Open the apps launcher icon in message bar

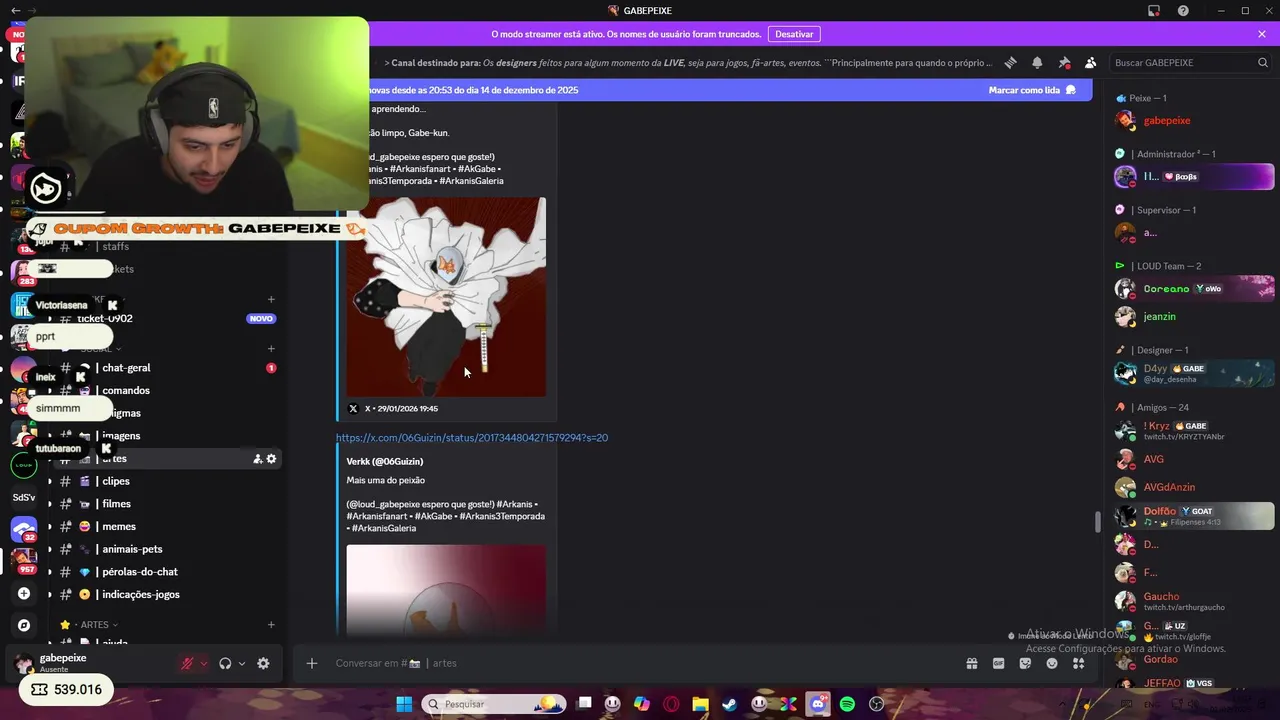pyautogui.click(x=1078, y=663)
